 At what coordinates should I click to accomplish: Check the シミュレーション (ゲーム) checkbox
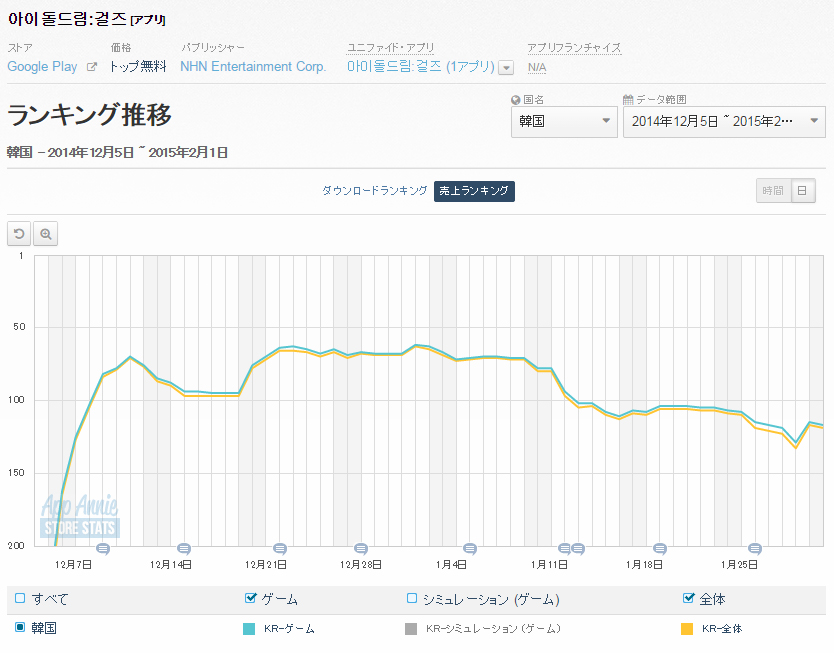412,598
